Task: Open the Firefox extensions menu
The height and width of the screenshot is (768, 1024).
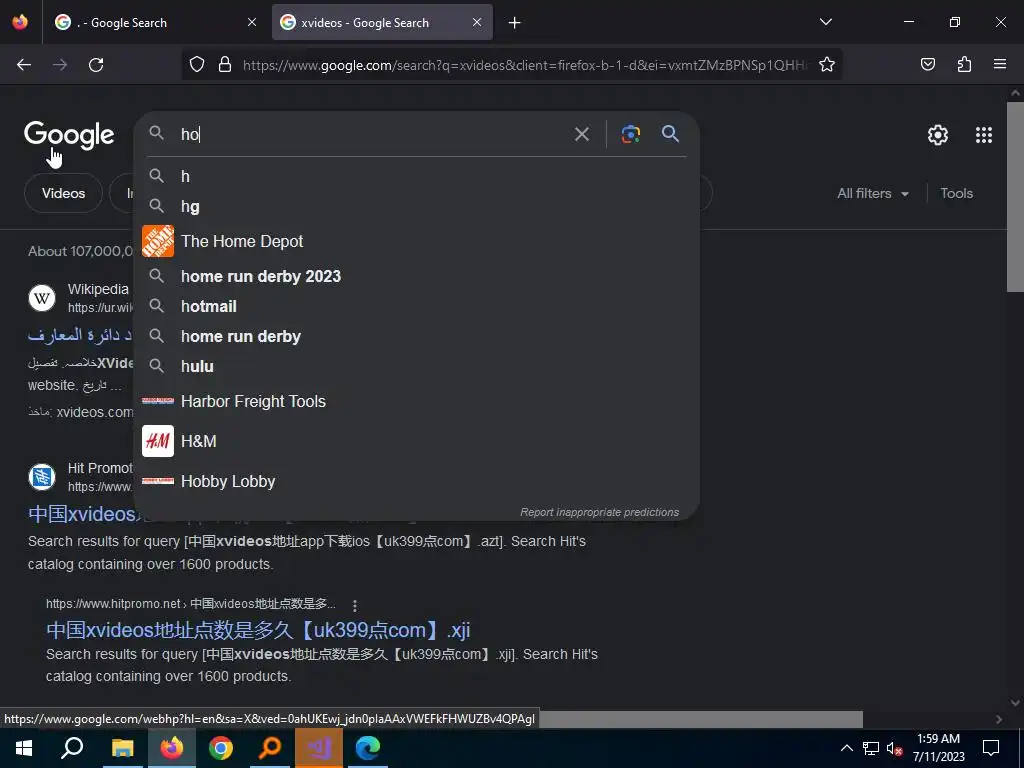Action: (x=964, y=65)
